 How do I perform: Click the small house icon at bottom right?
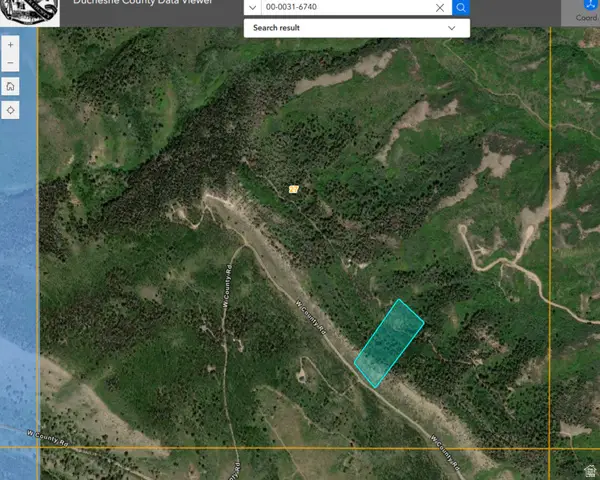pos(590,470)
